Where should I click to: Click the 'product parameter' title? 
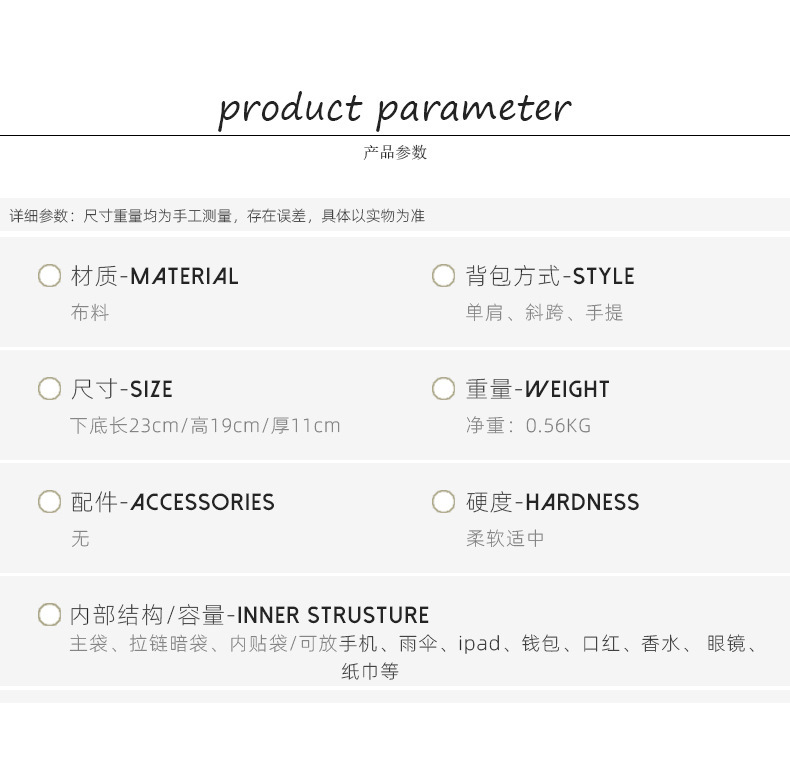pos(395,107)
